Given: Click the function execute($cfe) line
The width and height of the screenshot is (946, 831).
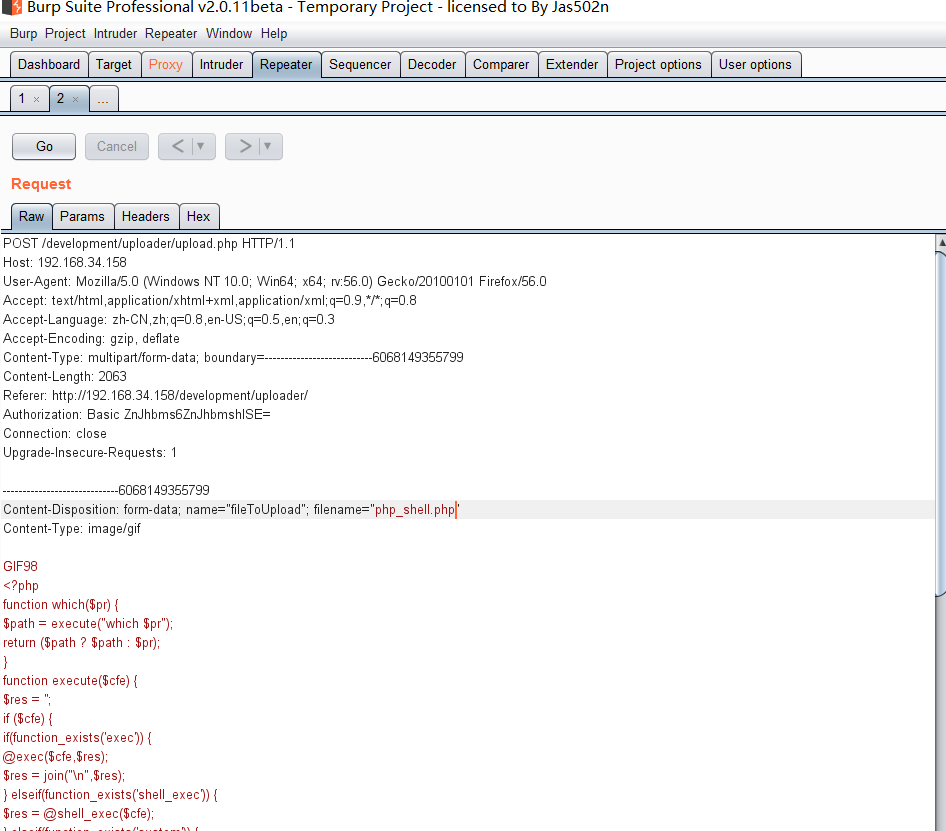Looking at the screenshot, I should point(71,681).
